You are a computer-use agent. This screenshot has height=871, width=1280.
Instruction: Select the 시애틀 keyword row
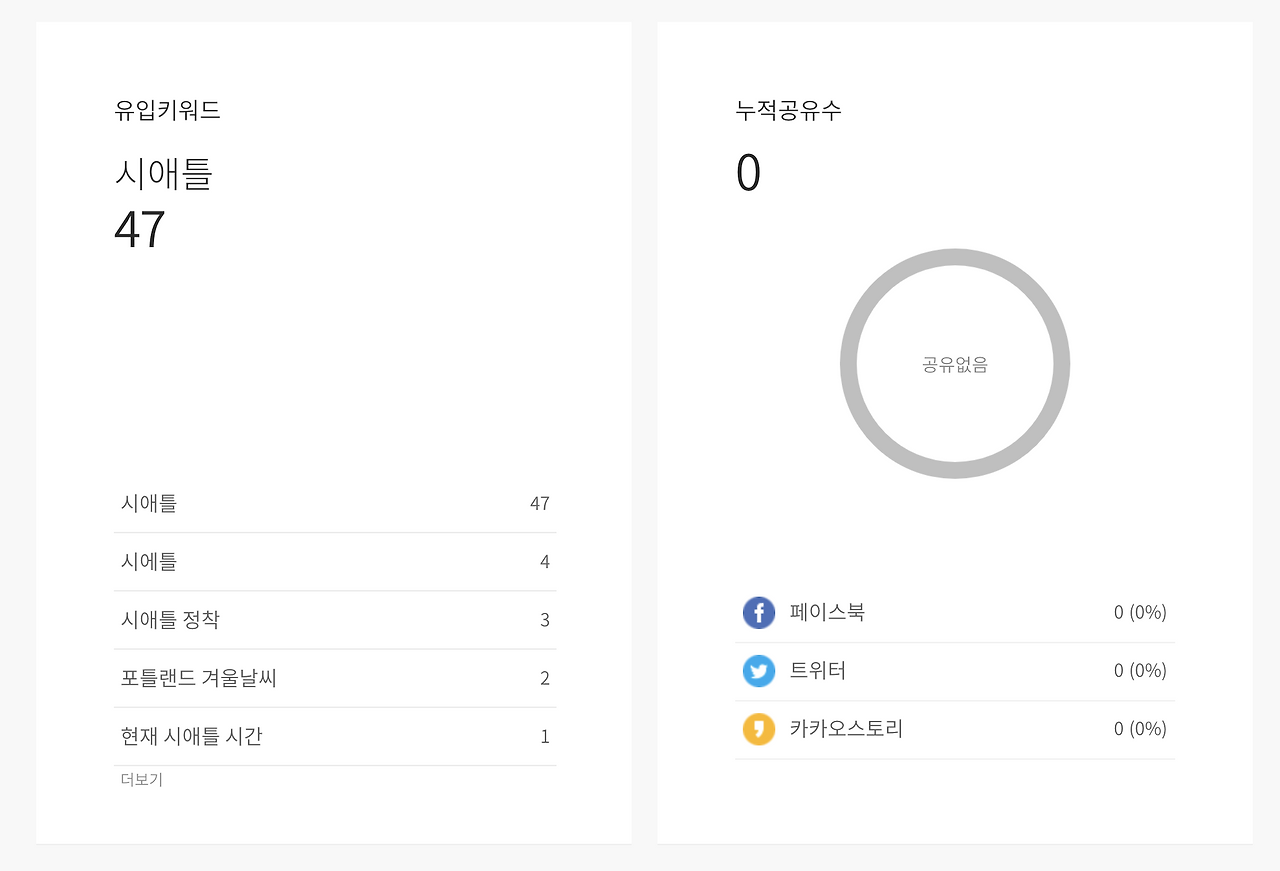[x=335, y=504]
